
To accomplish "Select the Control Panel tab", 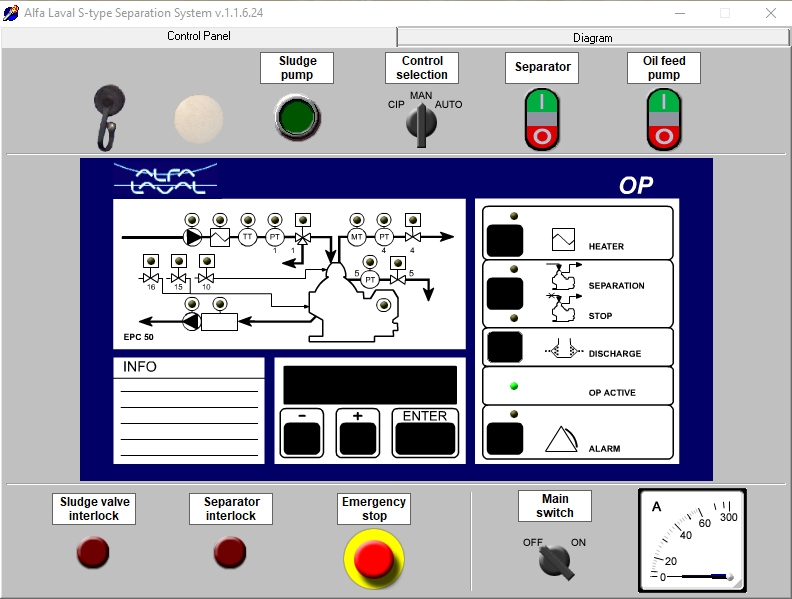I will tap(199, 36).
